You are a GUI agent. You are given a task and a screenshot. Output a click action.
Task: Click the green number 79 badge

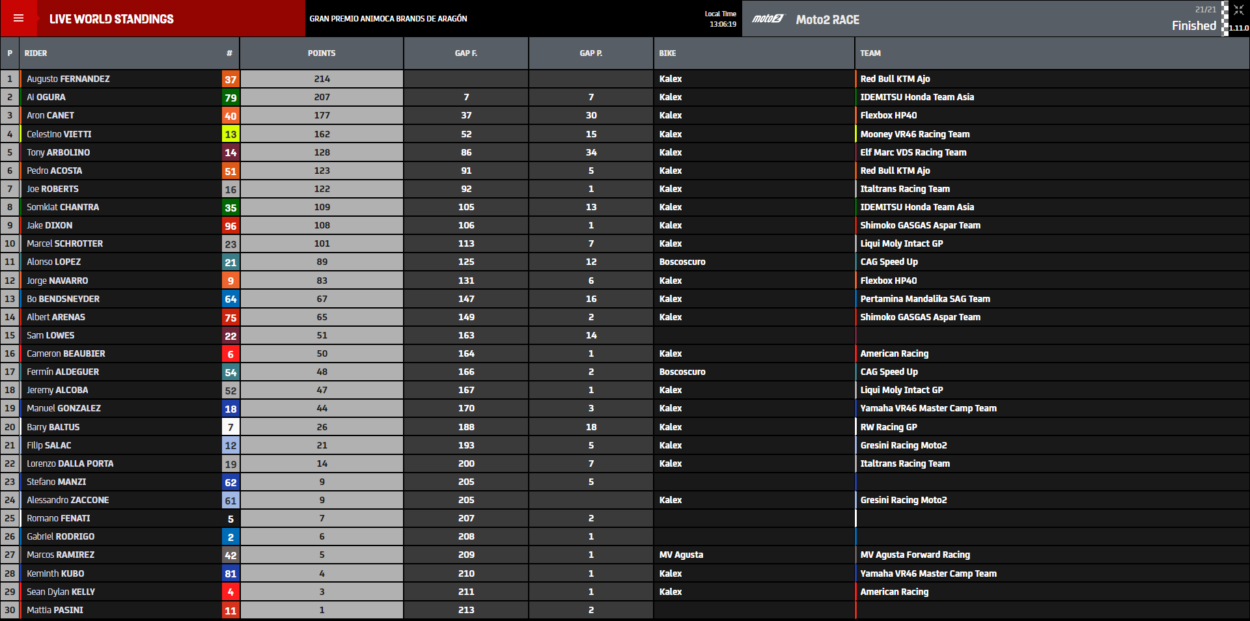pos(230,97)
